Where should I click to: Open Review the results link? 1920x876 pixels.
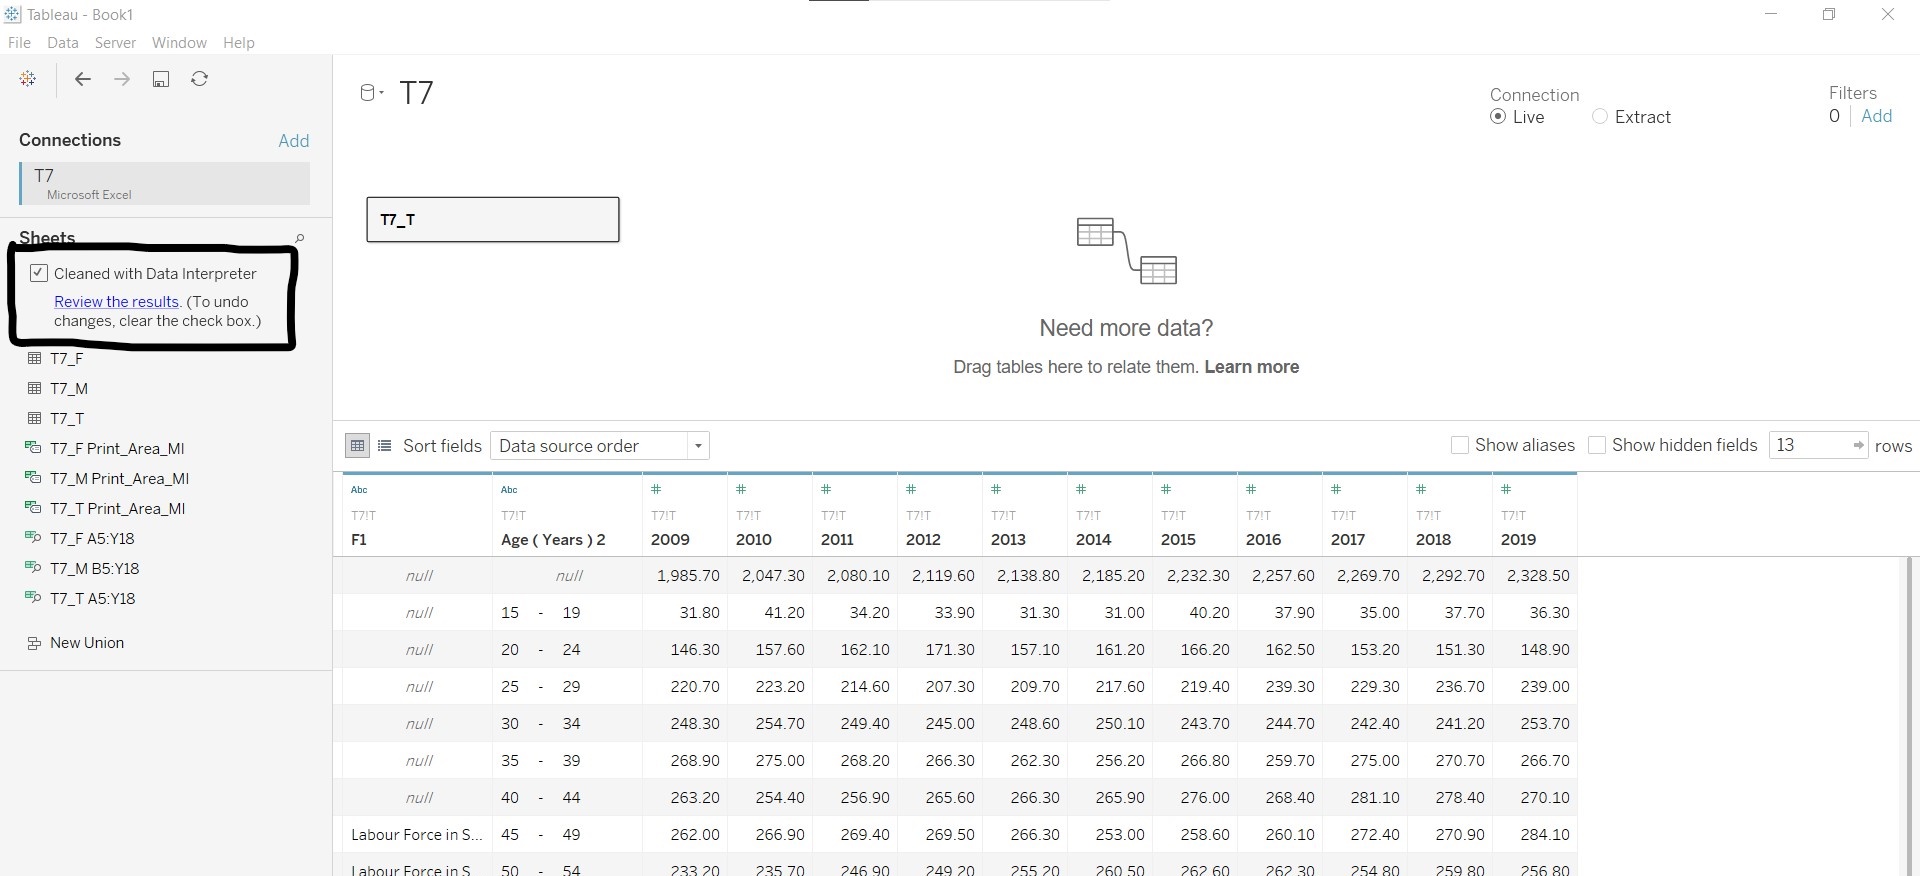click(116, 302)
